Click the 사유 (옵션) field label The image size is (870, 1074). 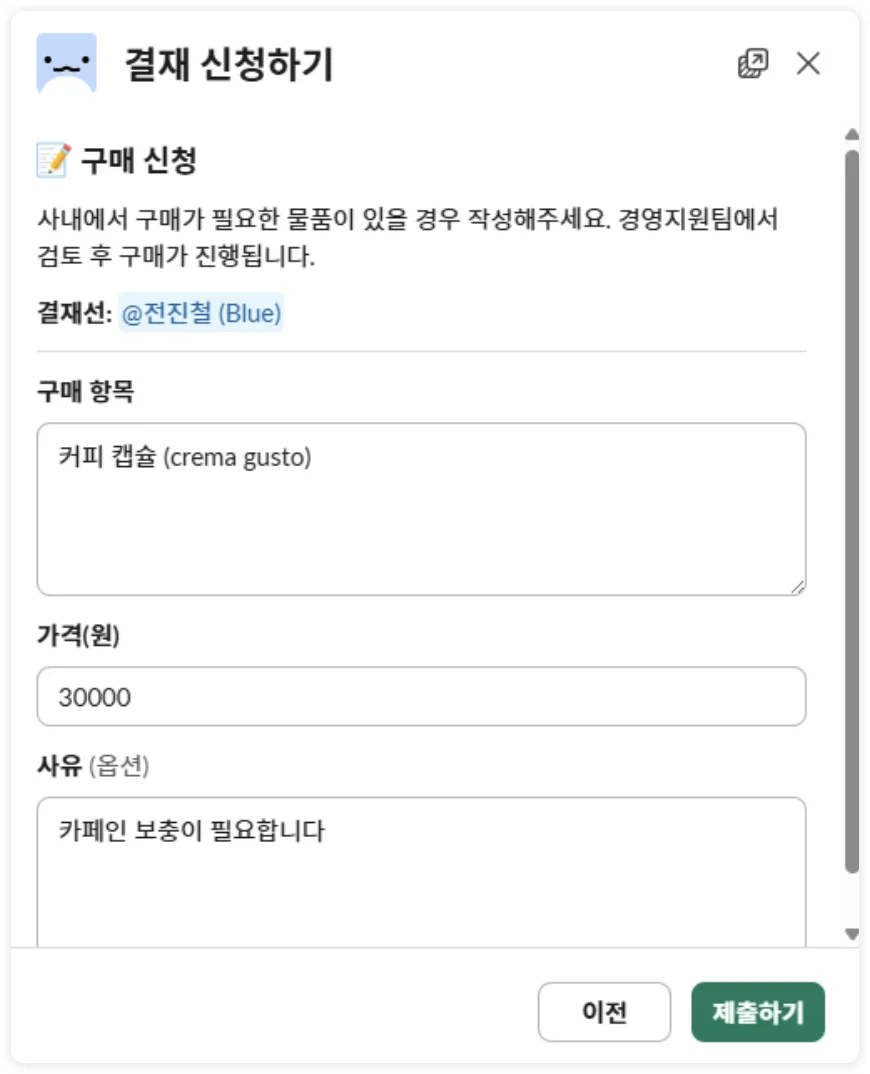point(93,766)
